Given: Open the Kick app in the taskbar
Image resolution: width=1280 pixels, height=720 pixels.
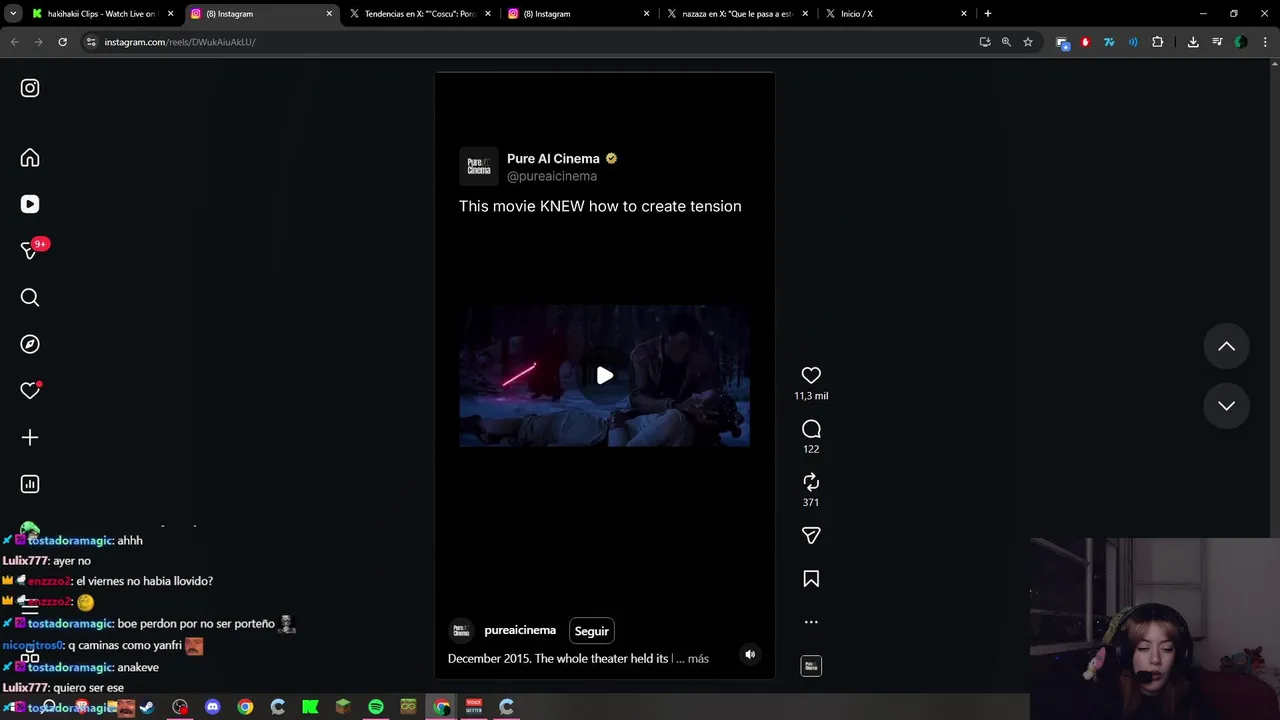Looking at the screenshot, I should [x=310, y=707].
